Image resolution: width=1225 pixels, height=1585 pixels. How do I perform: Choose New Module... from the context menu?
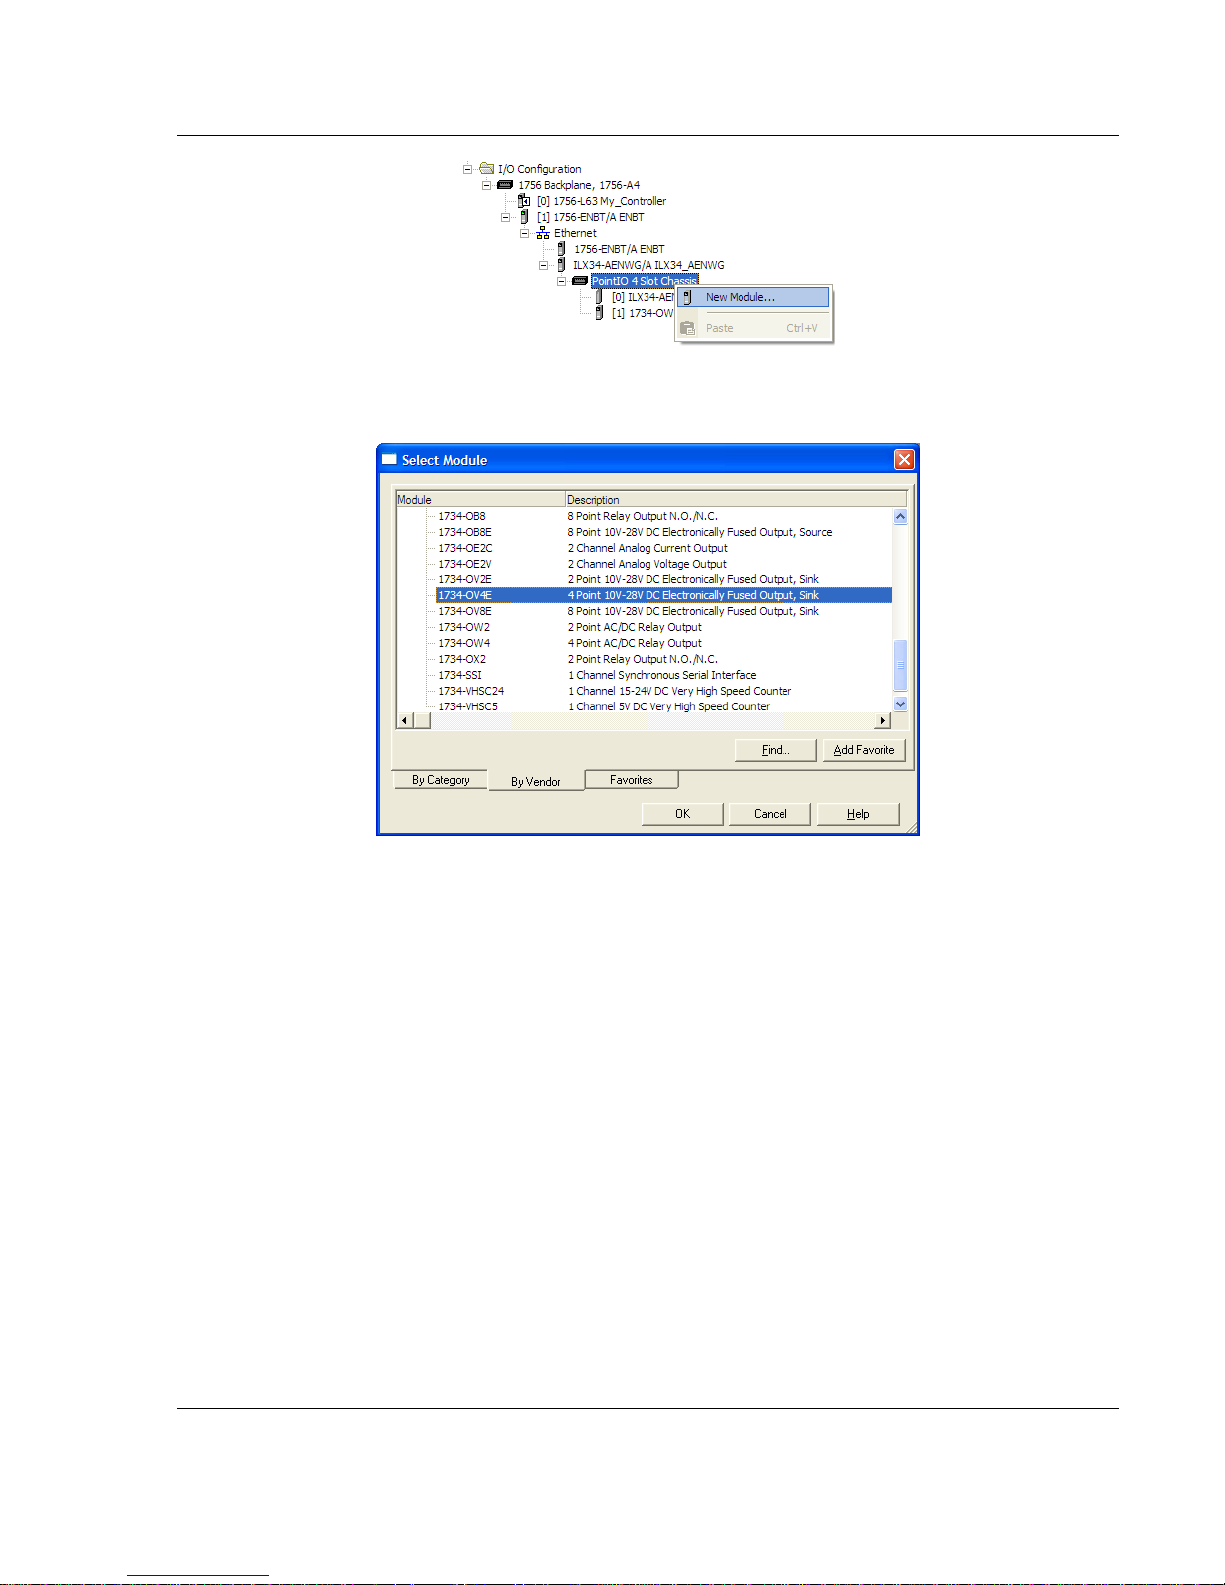tap(754, 297)
